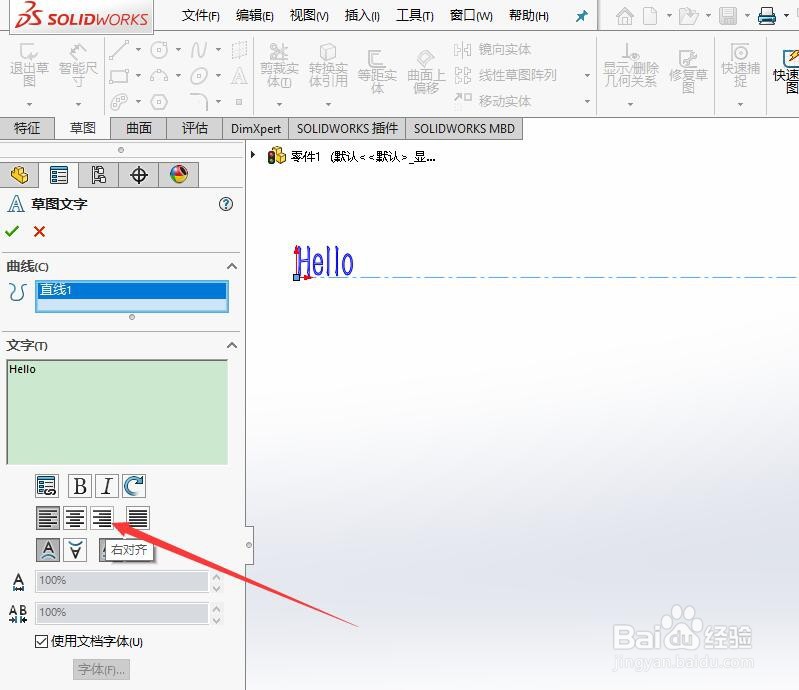Click the Save icon

728,16
